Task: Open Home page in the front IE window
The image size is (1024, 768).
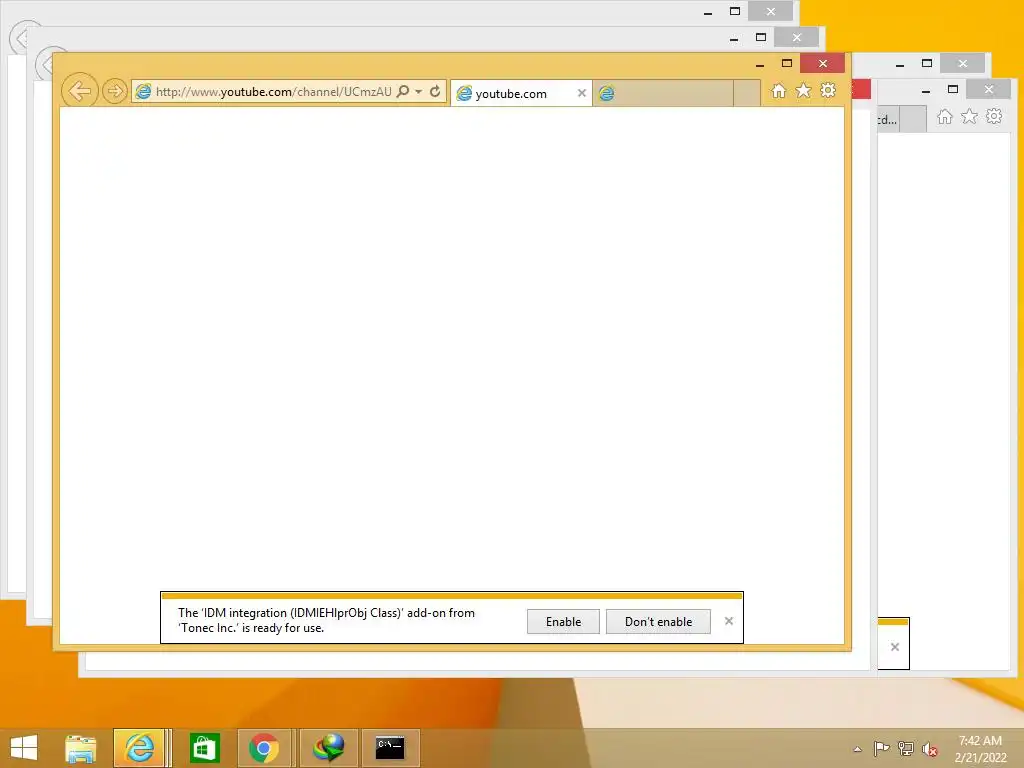Action: [778, 91]
